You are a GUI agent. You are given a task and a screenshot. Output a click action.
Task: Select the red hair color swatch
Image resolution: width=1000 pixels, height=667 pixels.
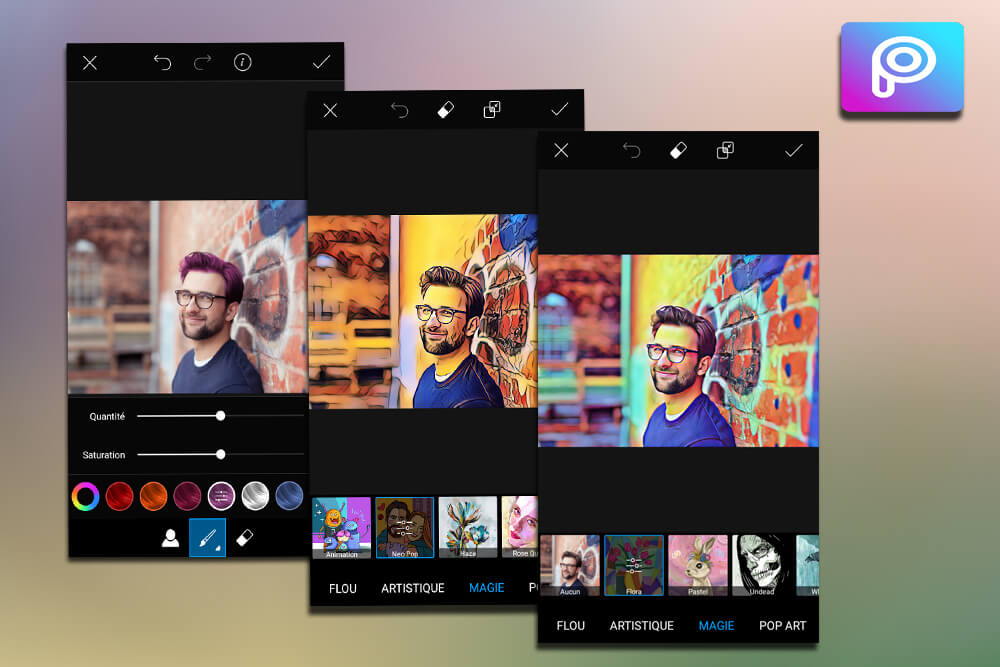(x=120, y=496)
